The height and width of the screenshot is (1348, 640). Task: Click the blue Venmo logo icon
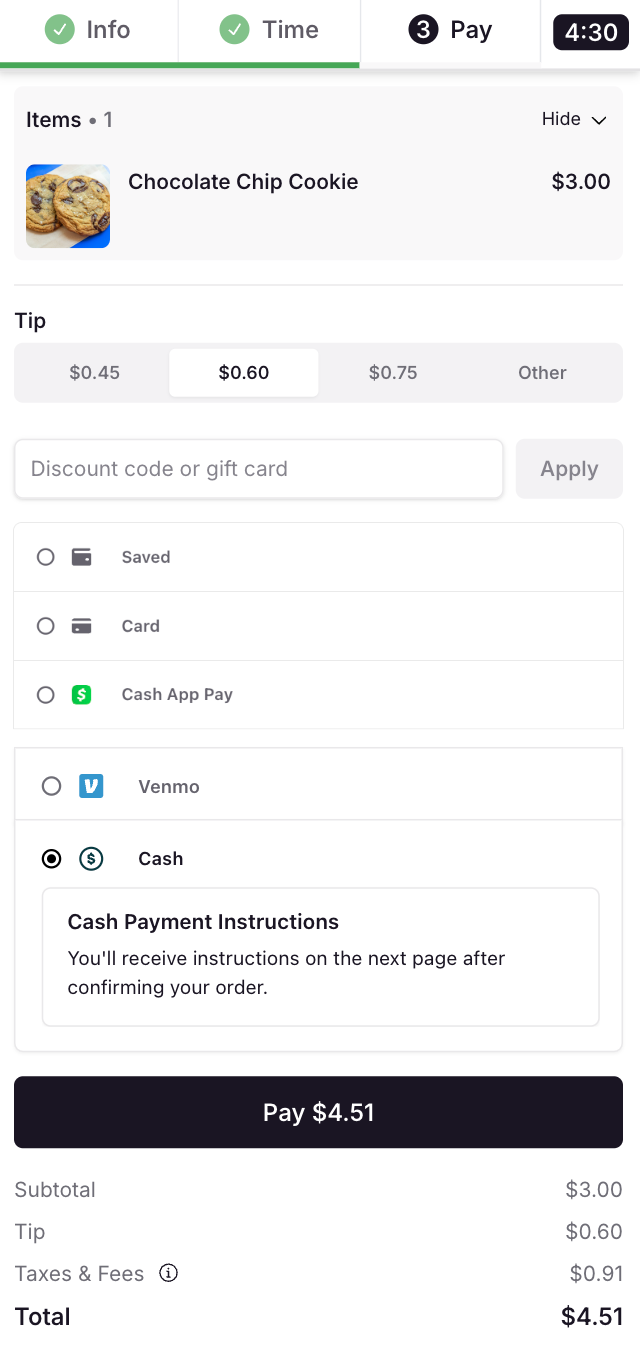click(x=91, y=786)
